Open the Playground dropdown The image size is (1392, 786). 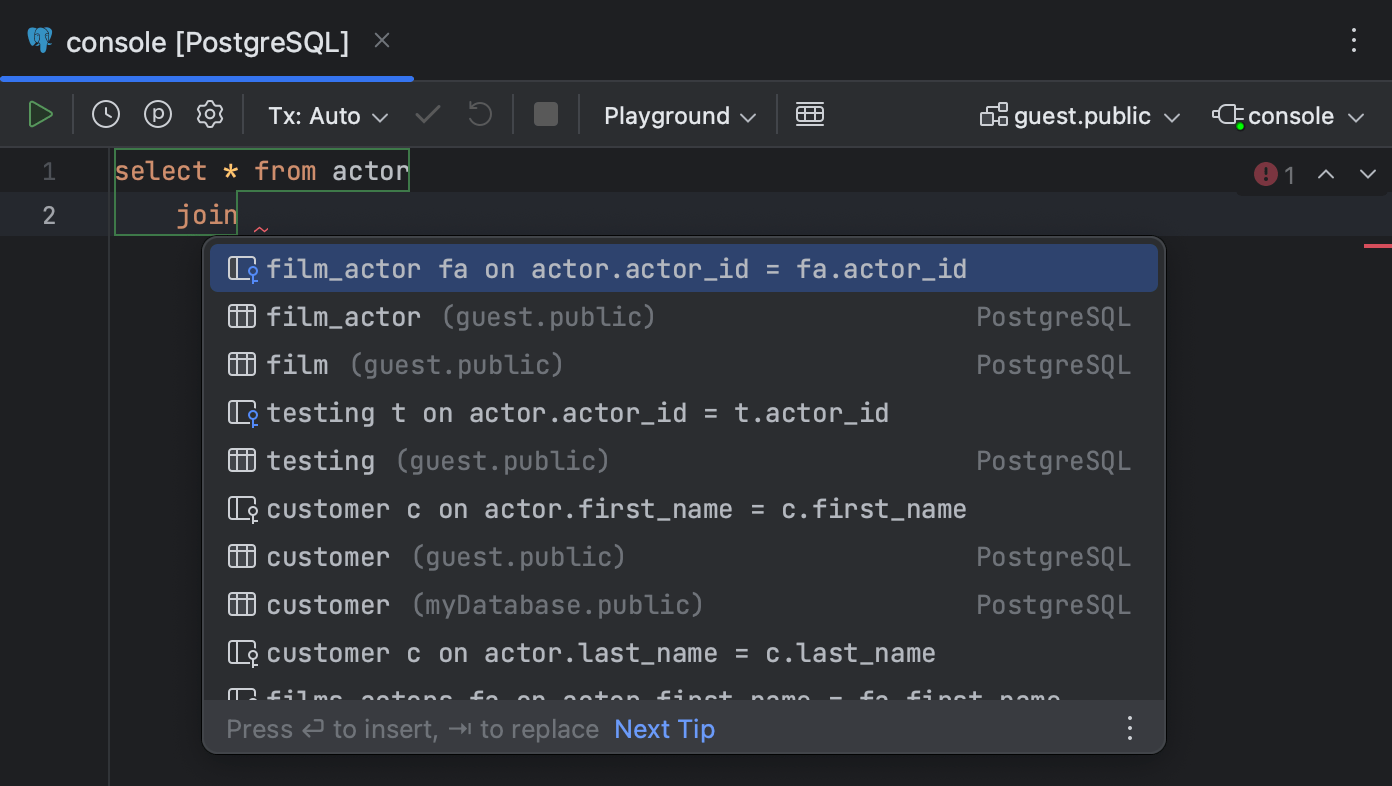678,114
